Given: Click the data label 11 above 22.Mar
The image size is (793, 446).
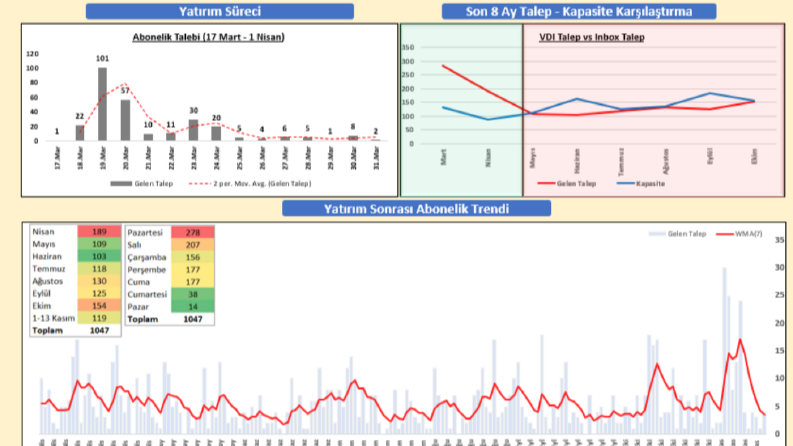Looking at the screenshot, I should (x=171, y=124).
